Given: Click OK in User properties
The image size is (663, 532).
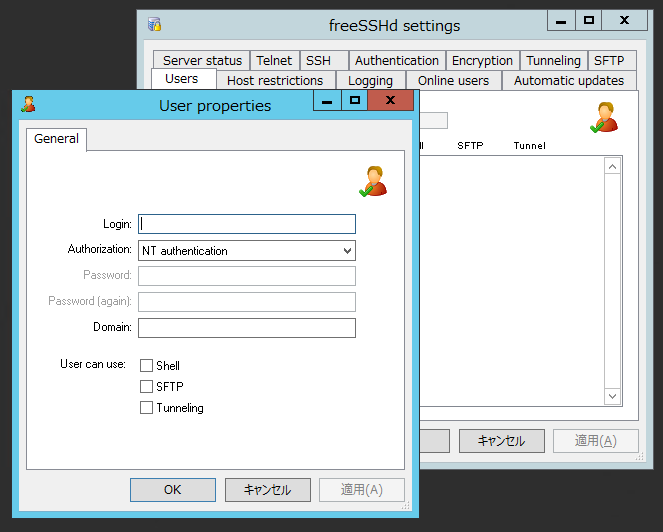Looking at the screenshot, I should (x=173, y=490).
